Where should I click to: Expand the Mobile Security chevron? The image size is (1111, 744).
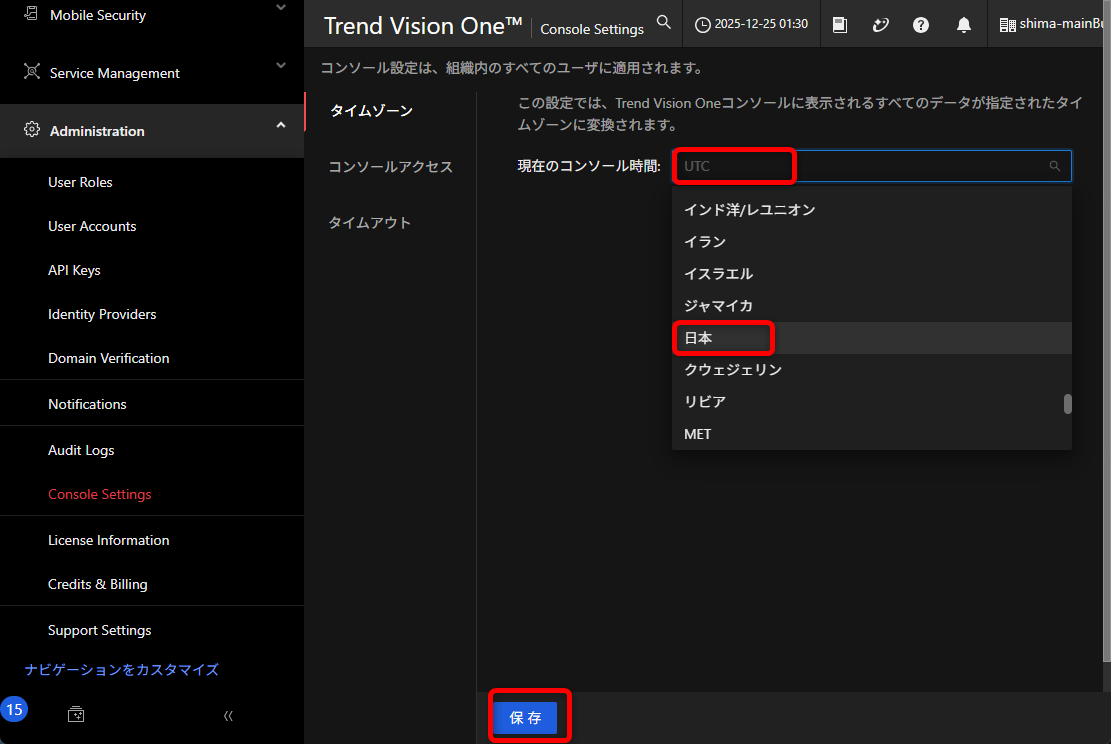pos(281,8)
